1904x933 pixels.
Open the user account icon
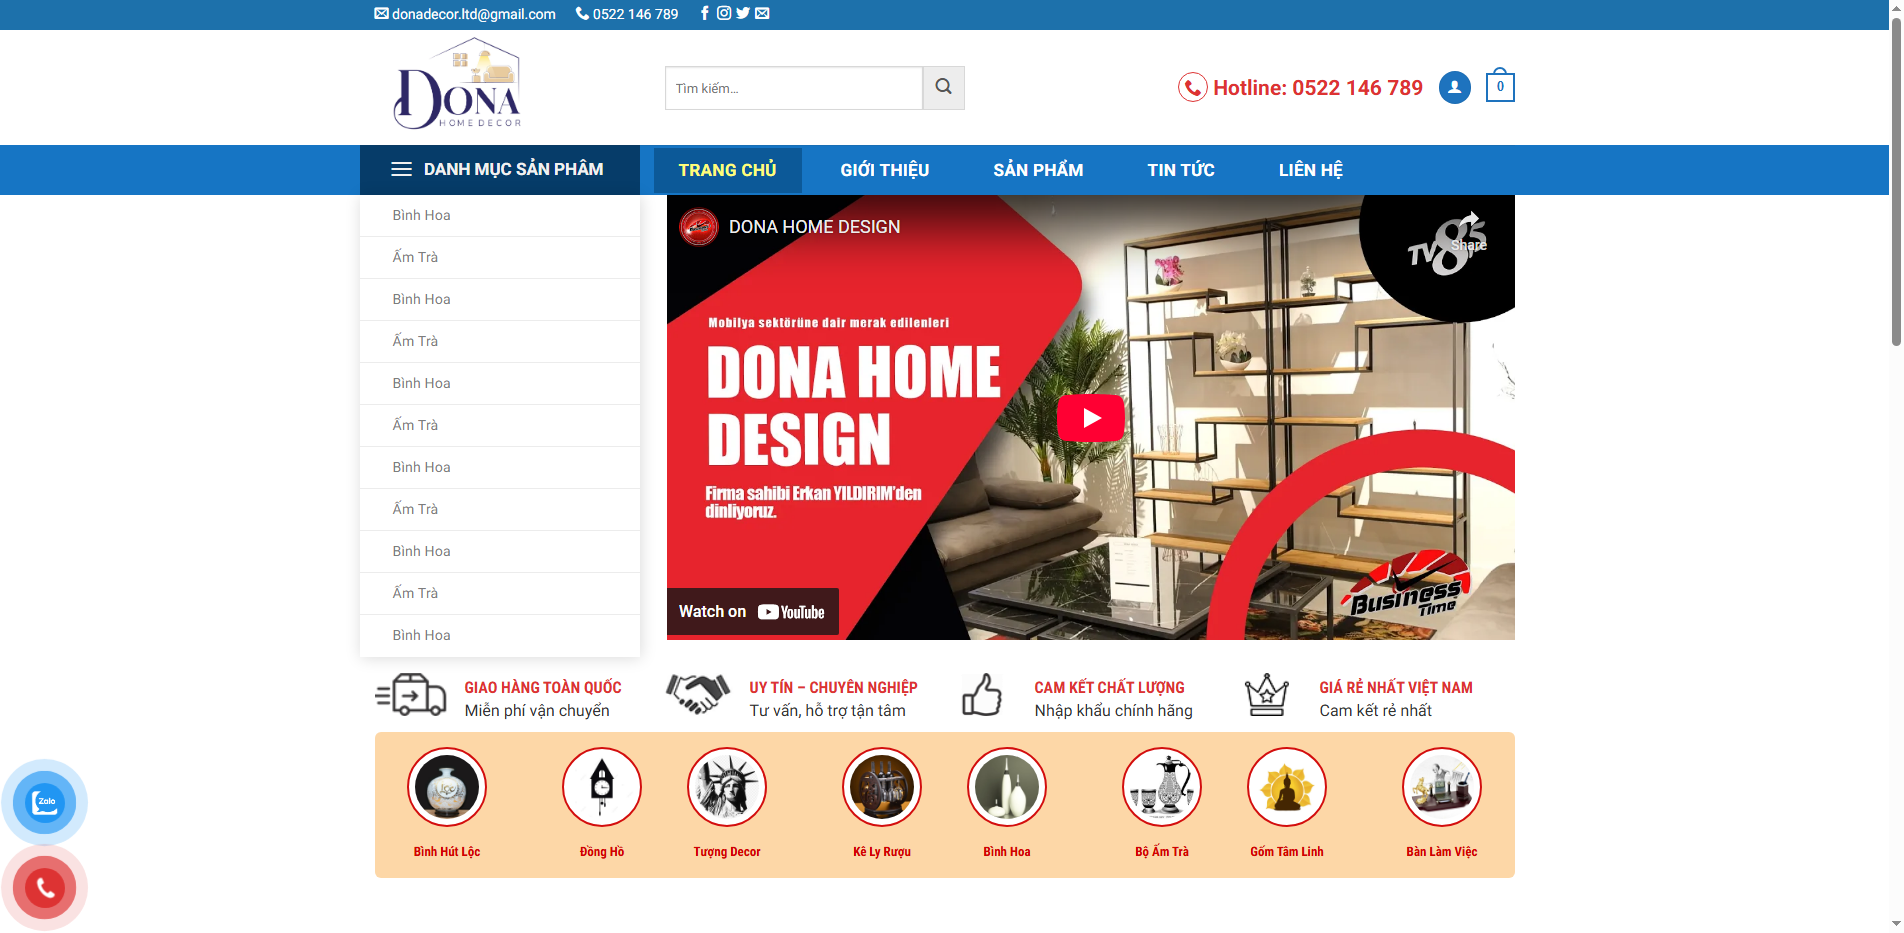coord(1455,87)
